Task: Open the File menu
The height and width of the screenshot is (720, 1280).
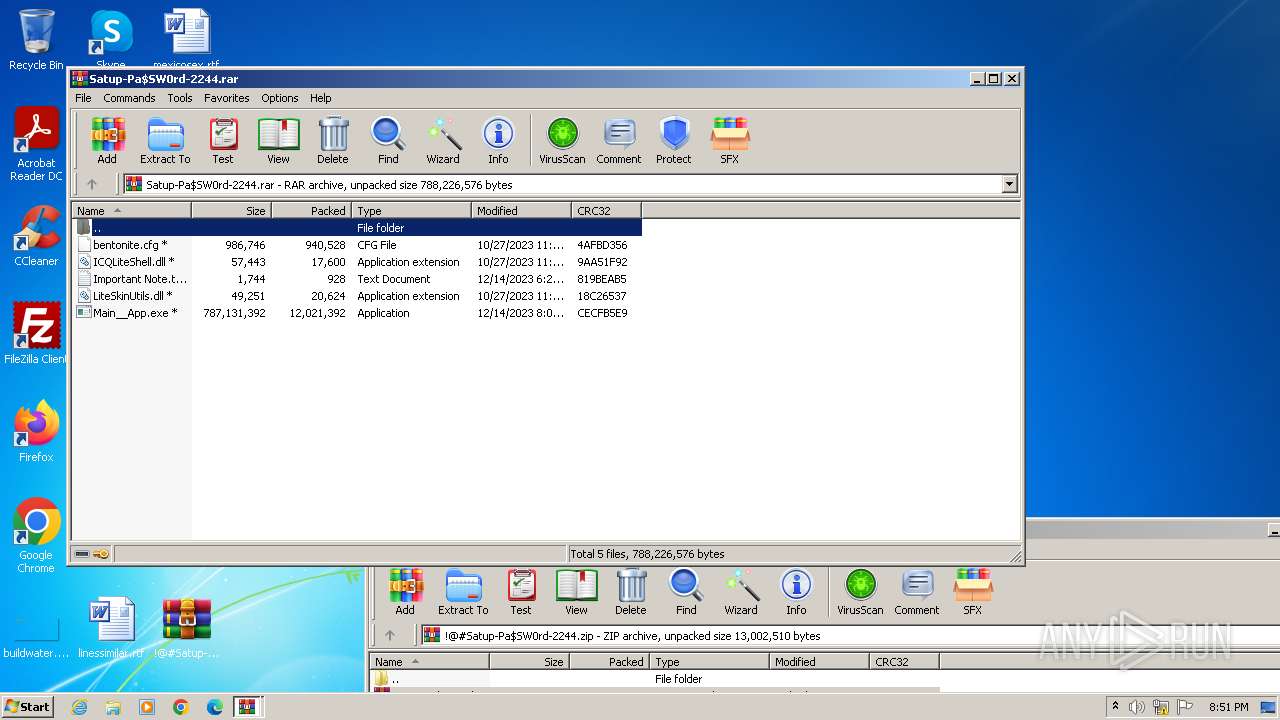Action: click(x=83, y=98)
